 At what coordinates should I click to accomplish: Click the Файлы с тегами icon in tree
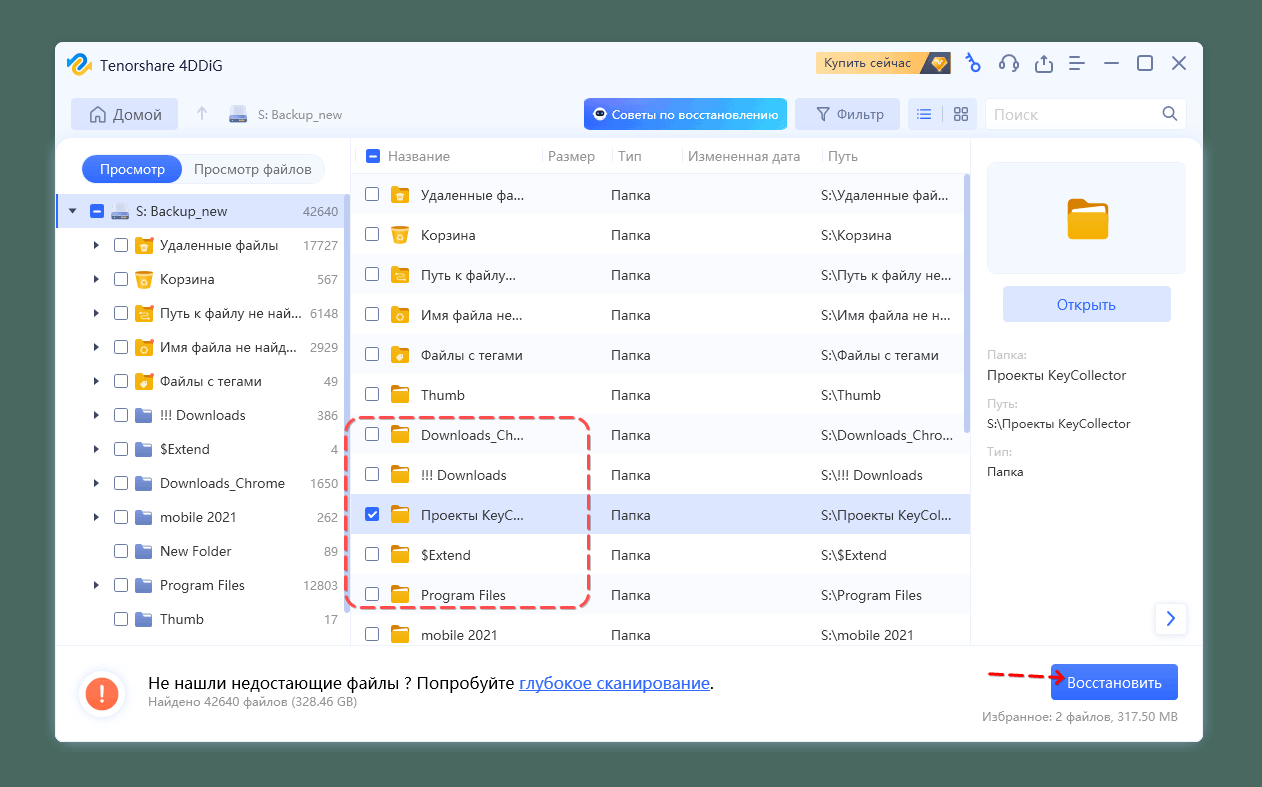click(x=144, y=381)
